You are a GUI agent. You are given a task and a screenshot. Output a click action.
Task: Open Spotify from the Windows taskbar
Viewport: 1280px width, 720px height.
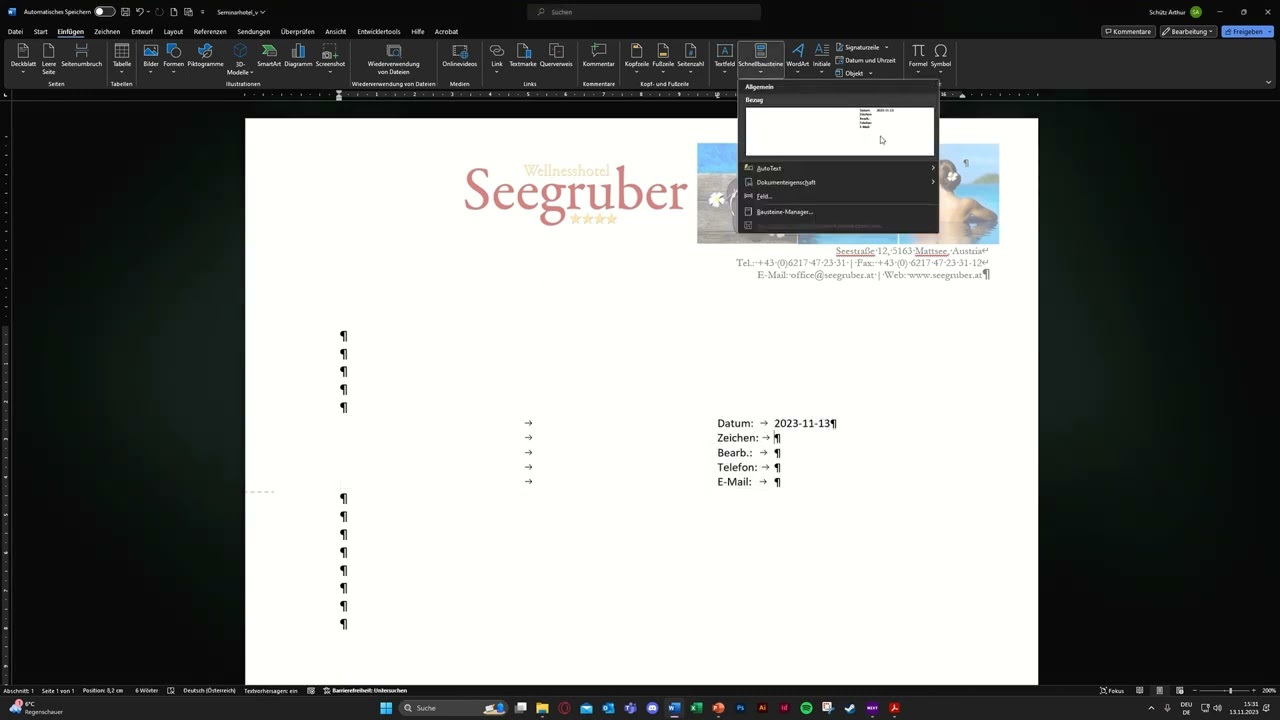click(x=806, y=708)
